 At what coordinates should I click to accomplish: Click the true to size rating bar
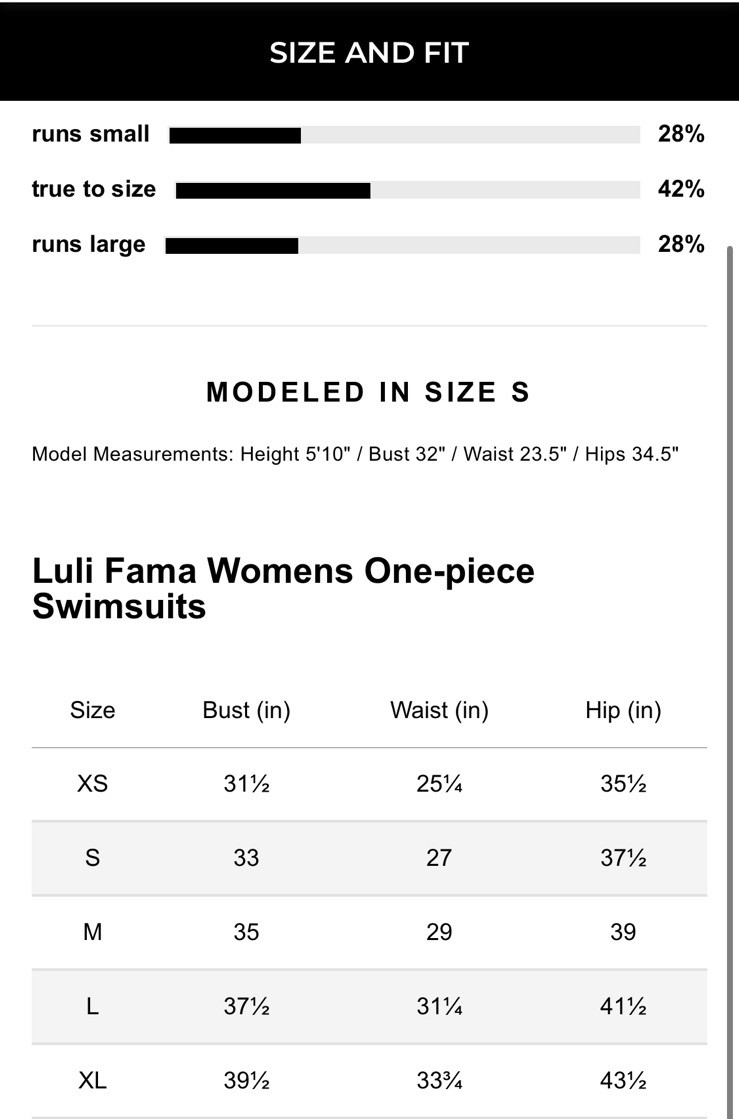407,190
